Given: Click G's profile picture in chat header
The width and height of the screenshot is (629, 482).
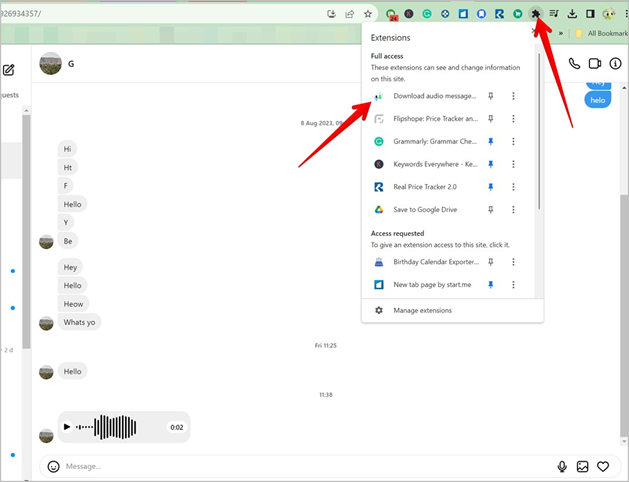Looking at the screenshot, I should click(x=51, y=63).
